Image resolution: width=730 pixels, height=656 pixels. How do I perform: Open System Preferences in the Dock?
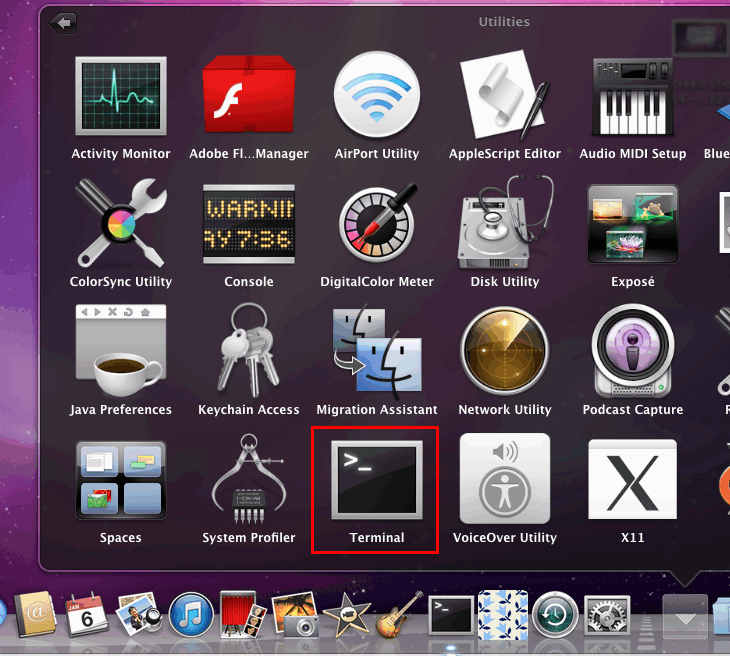coord(607,615)
